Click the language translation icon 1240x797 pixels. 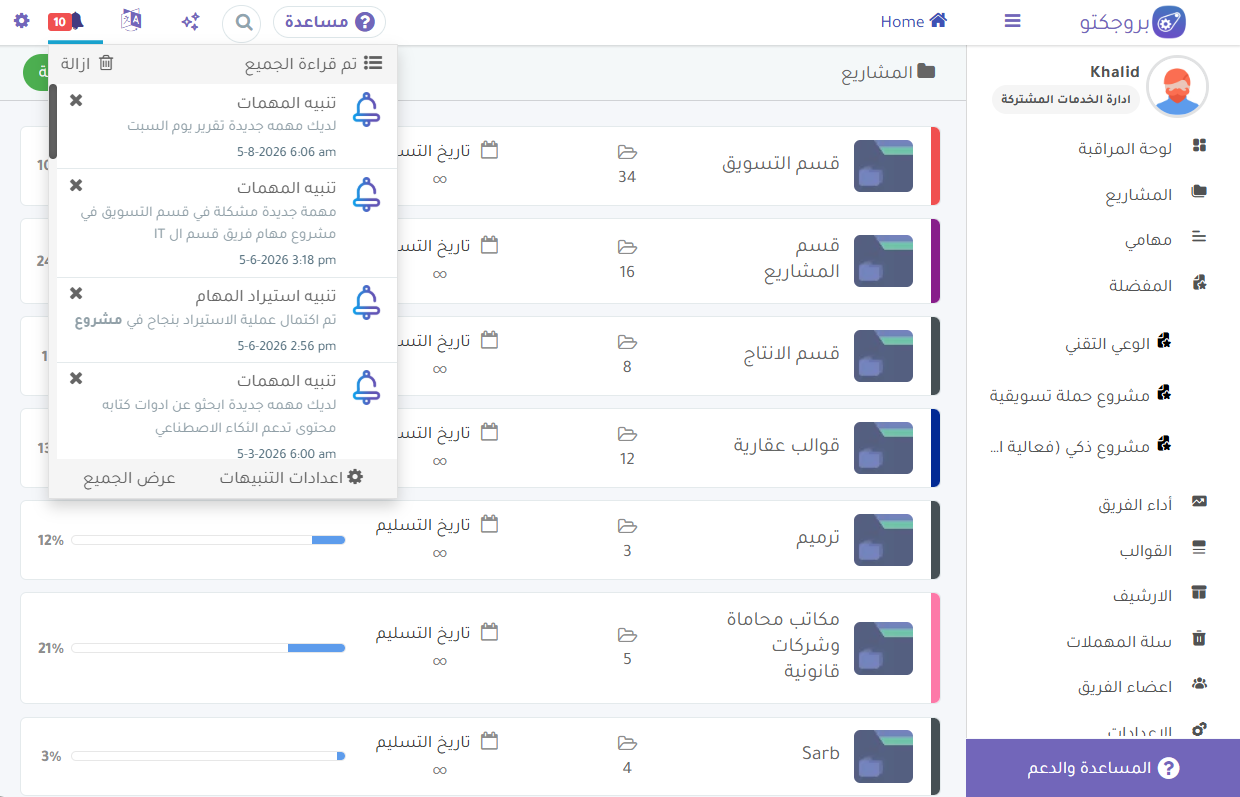[x=131, y=20]
